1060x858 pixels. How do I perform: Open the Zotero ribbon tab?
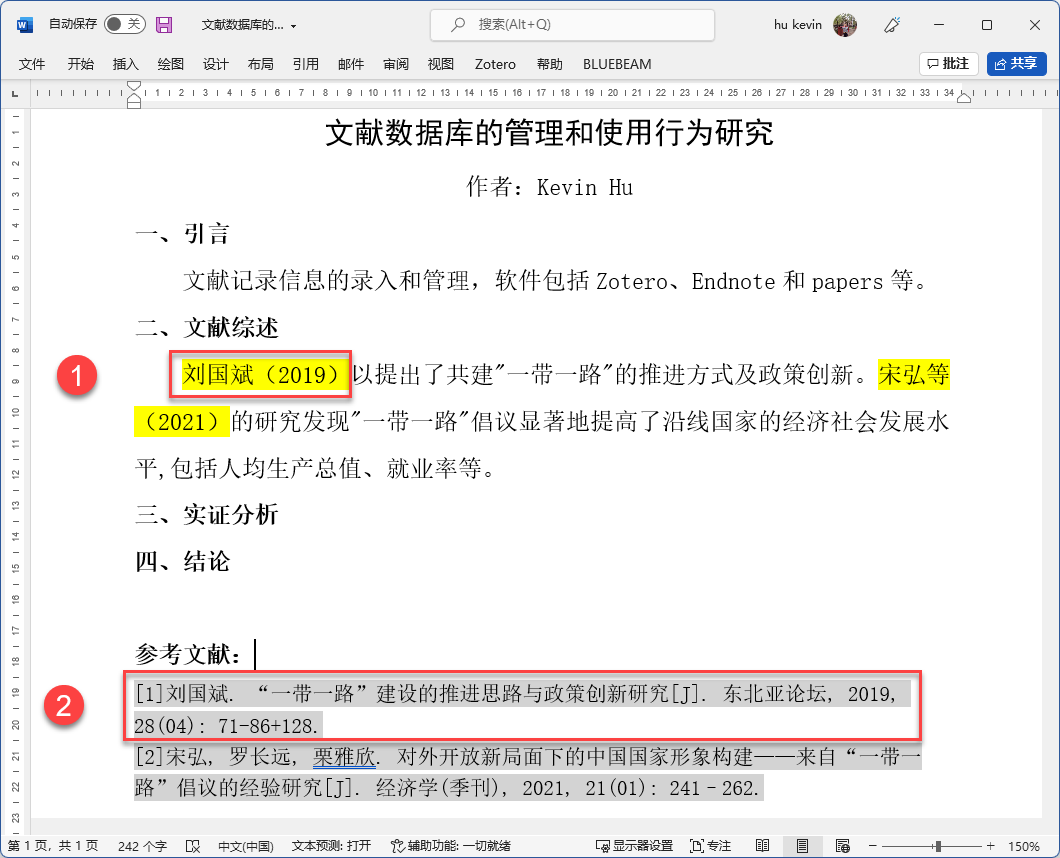click(495, 64)
